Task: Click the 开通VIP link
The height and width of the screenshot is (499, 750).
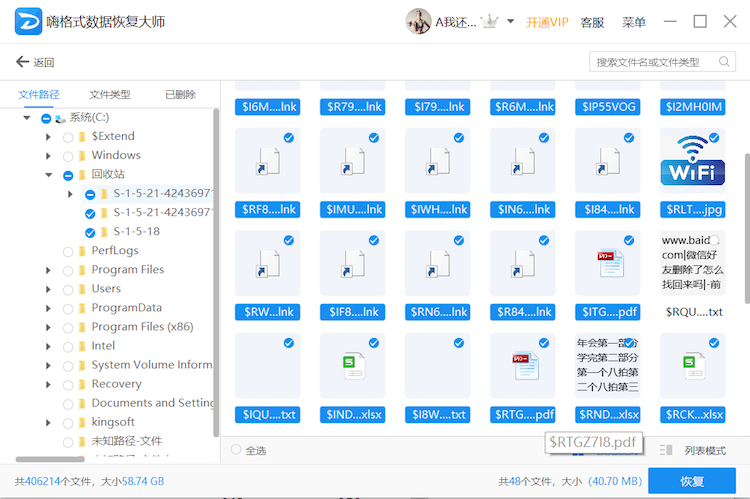Action: pyautogui.click(x=547, y=21)
